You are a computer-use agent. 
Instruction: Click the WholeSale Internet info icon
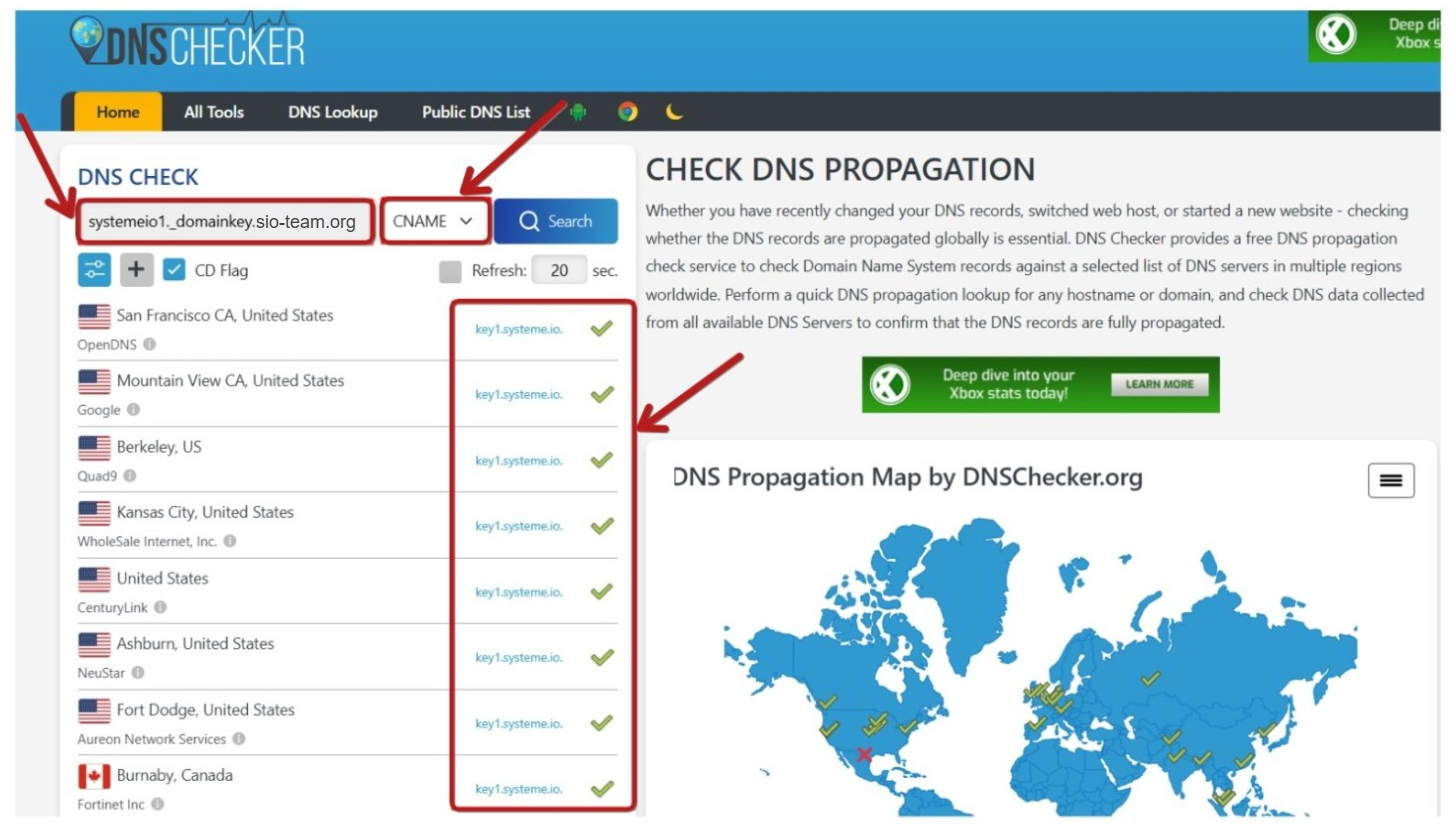tap(230, 541)
